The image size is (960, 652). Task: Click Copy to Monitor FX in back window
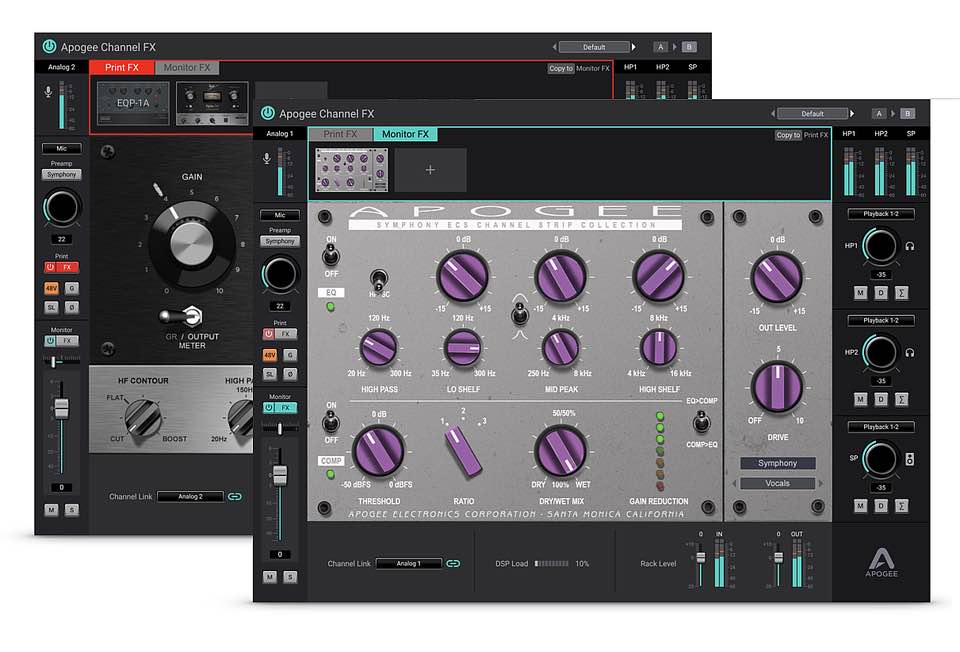[x=560, y=69]
